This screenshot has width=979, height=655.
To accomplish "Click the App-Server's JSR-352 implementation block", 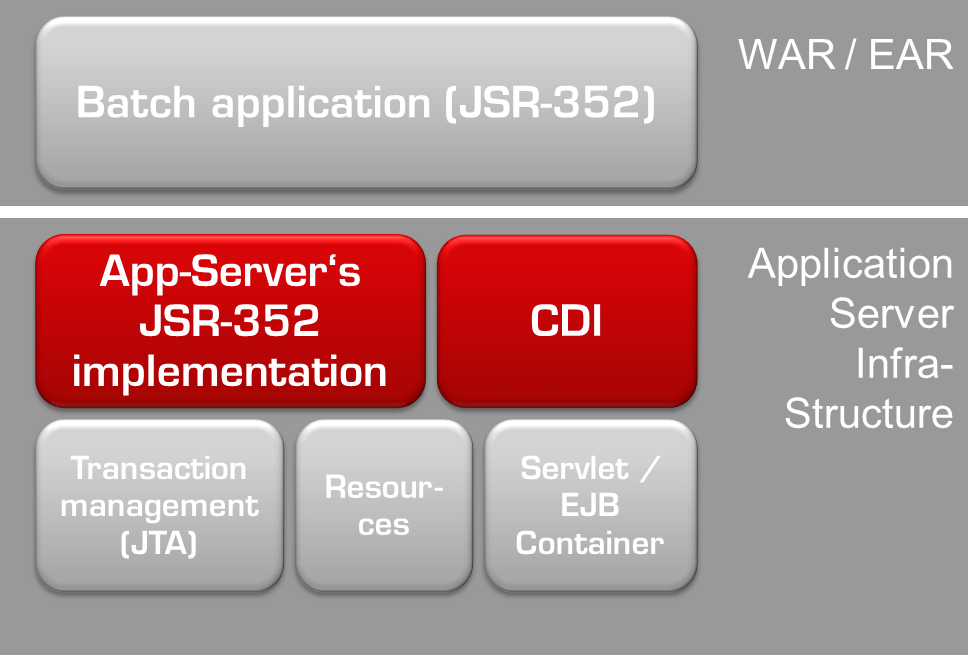I will pyautogui.click(x=230, y=321).
